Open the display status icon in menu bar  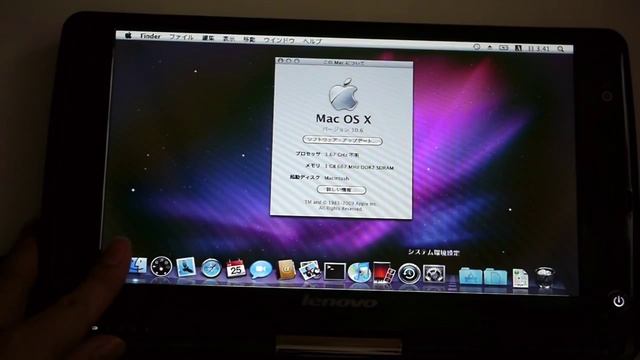tap(504, 48)
